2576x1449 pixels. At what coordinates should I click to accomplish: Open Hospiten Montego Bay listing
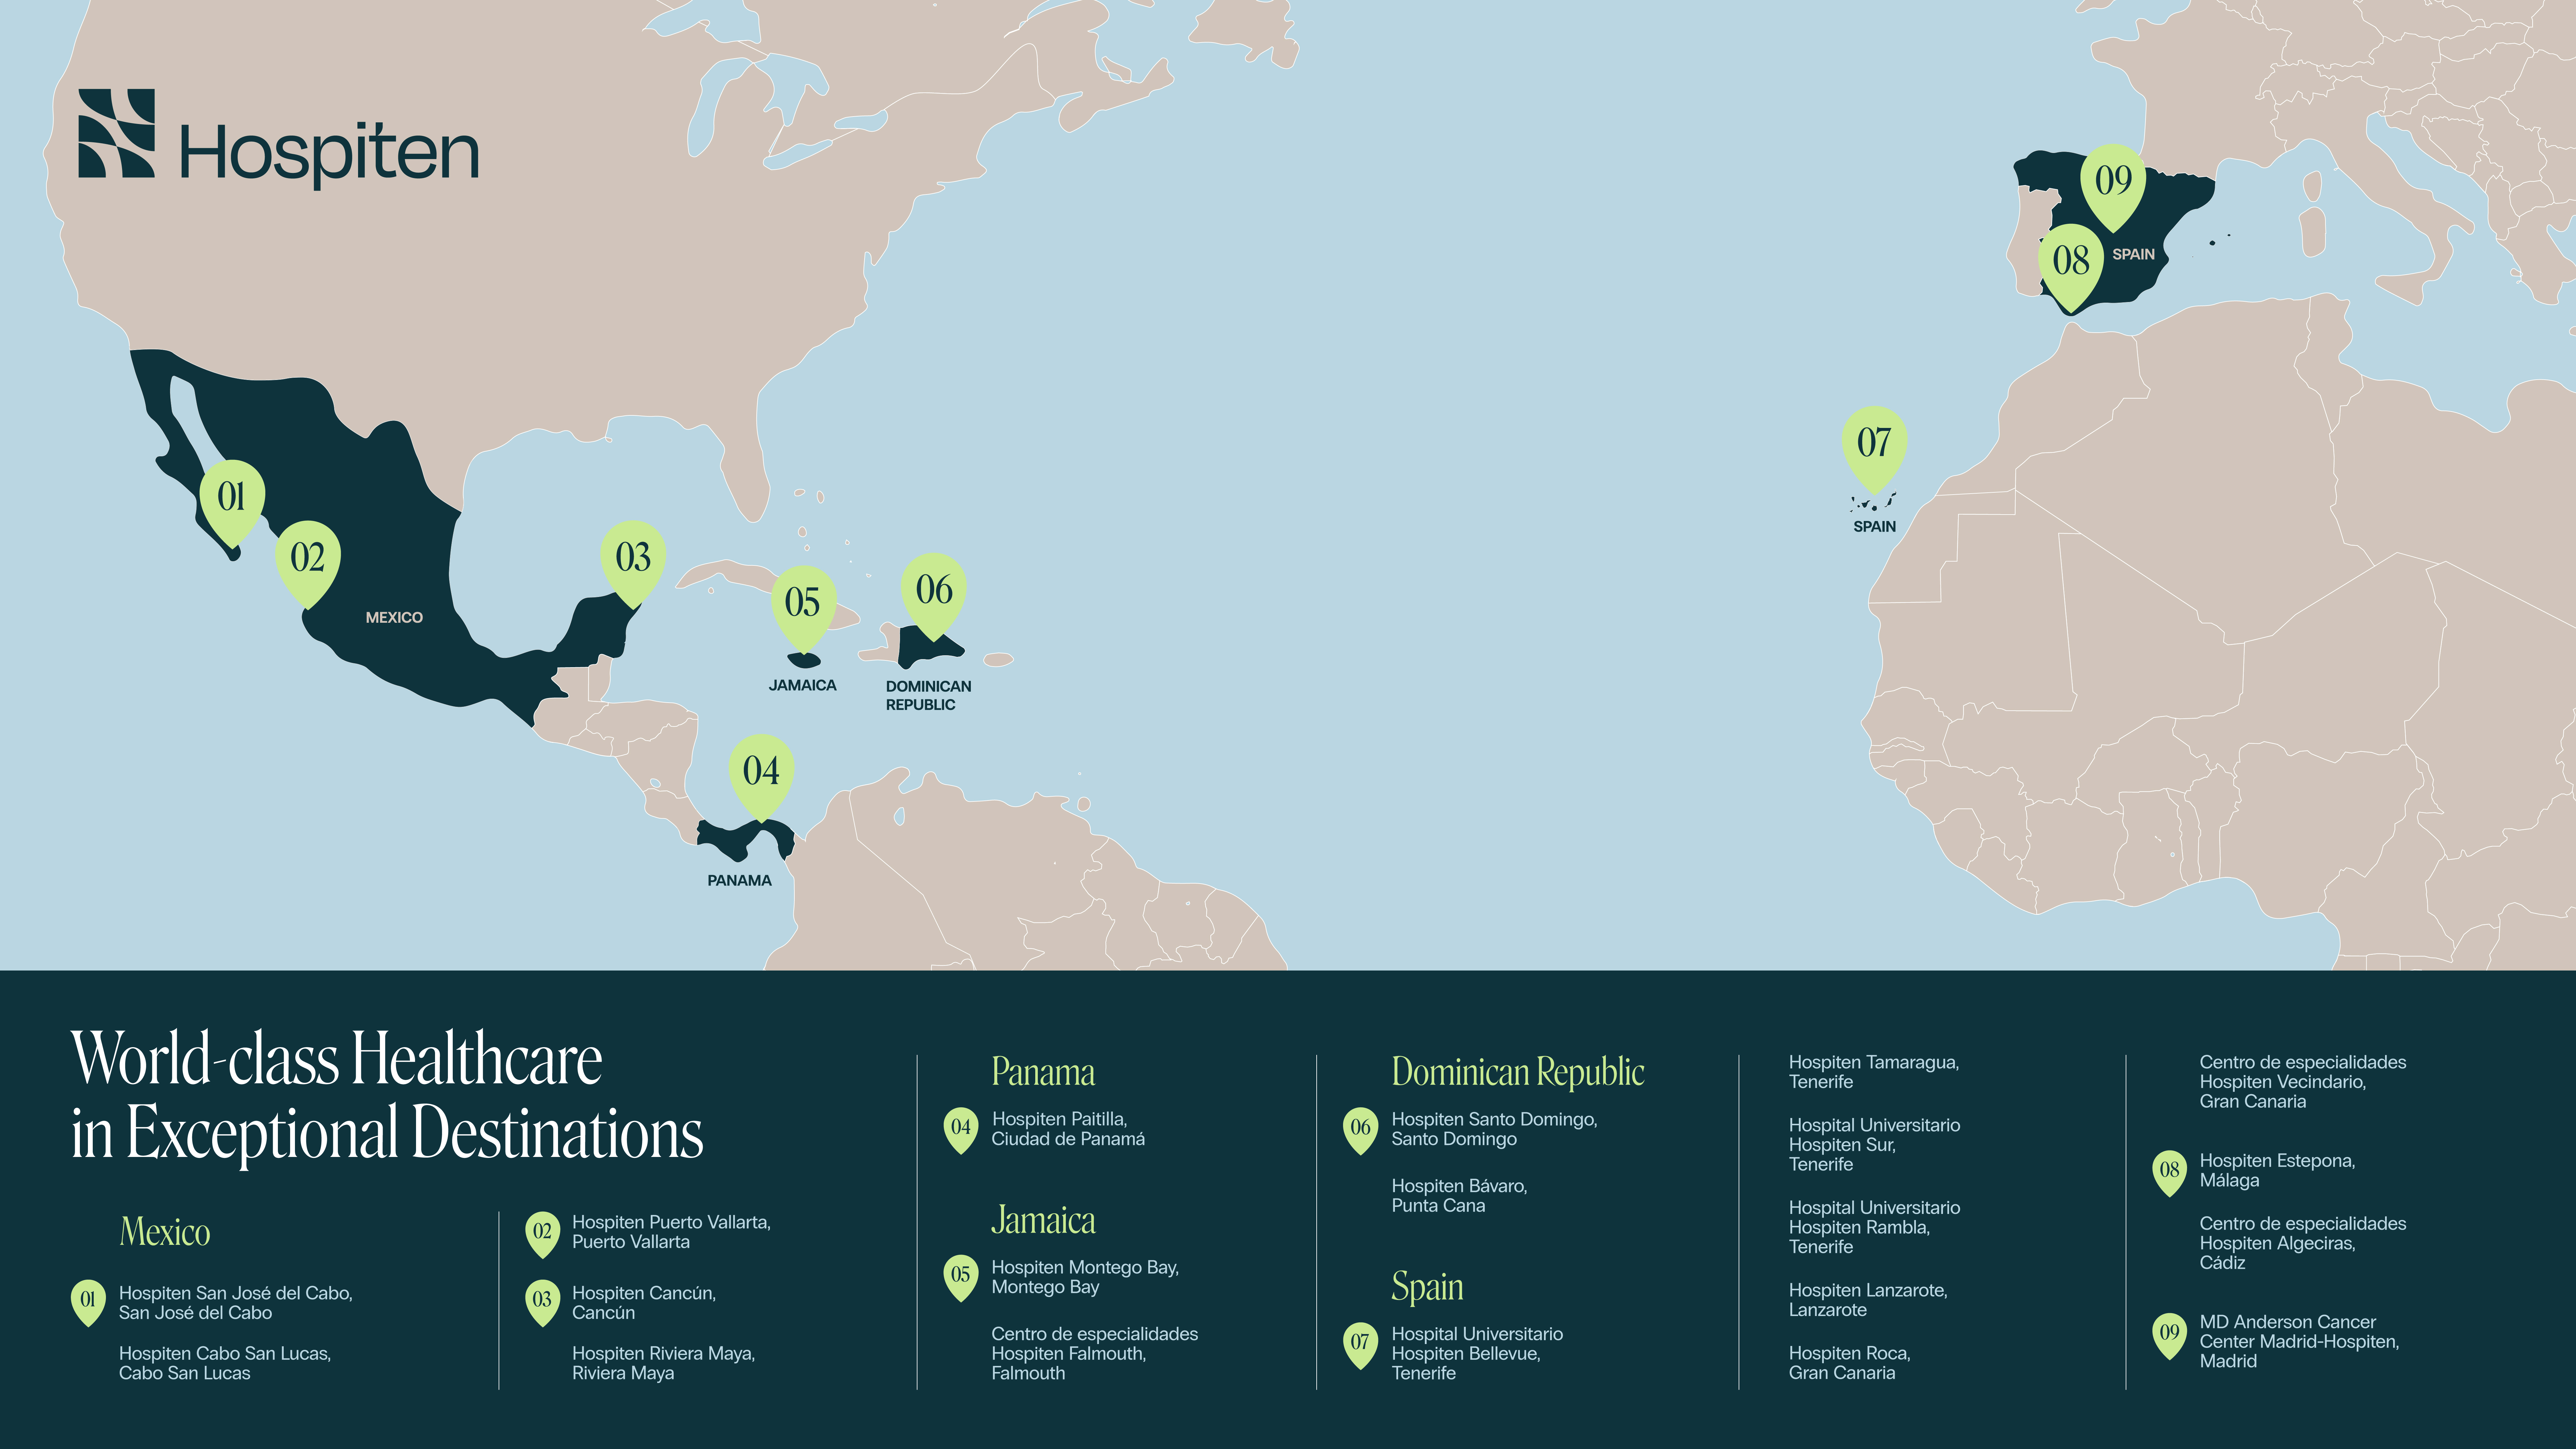1084,1277
